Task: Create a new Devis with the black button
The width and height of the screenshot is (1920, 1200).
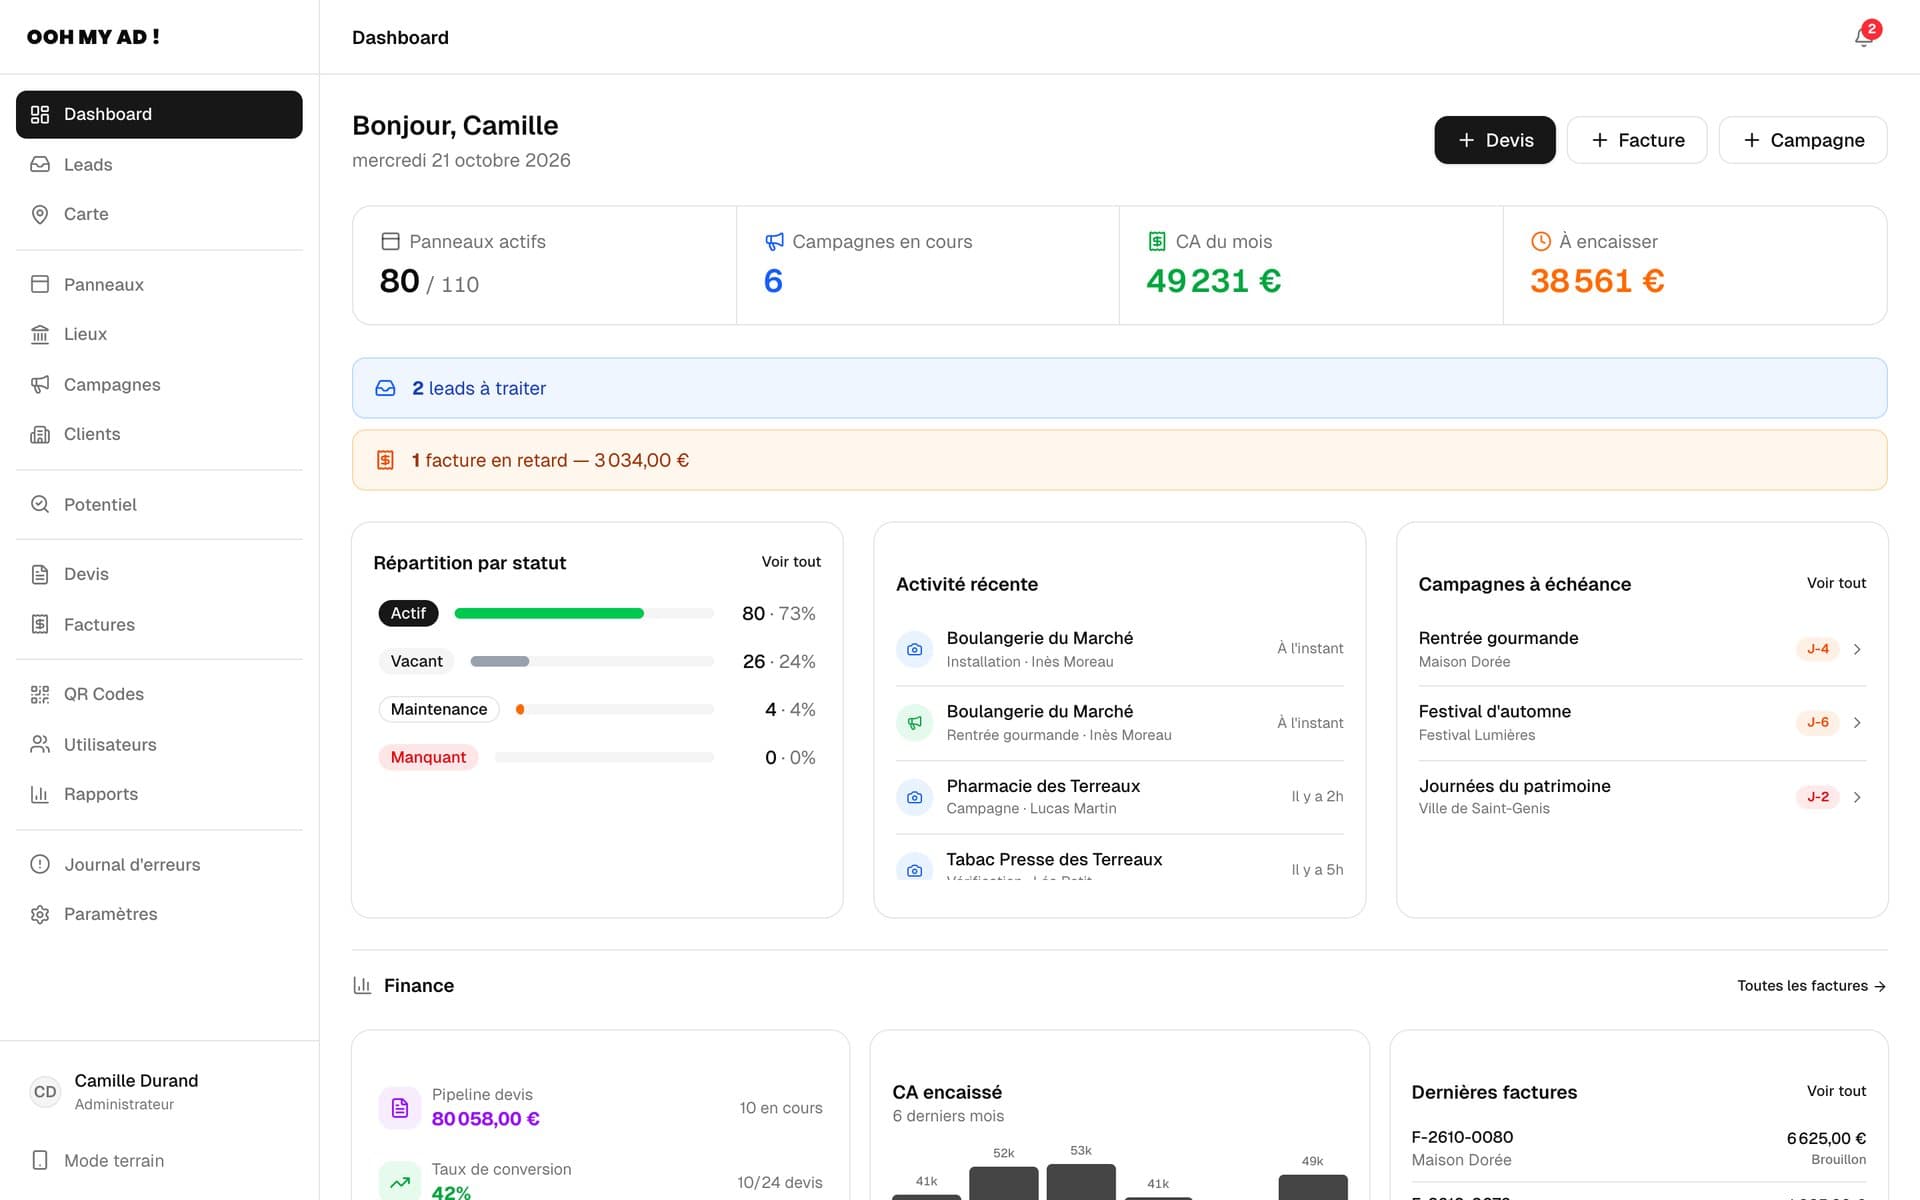Action: click(x=1495, y=140)
